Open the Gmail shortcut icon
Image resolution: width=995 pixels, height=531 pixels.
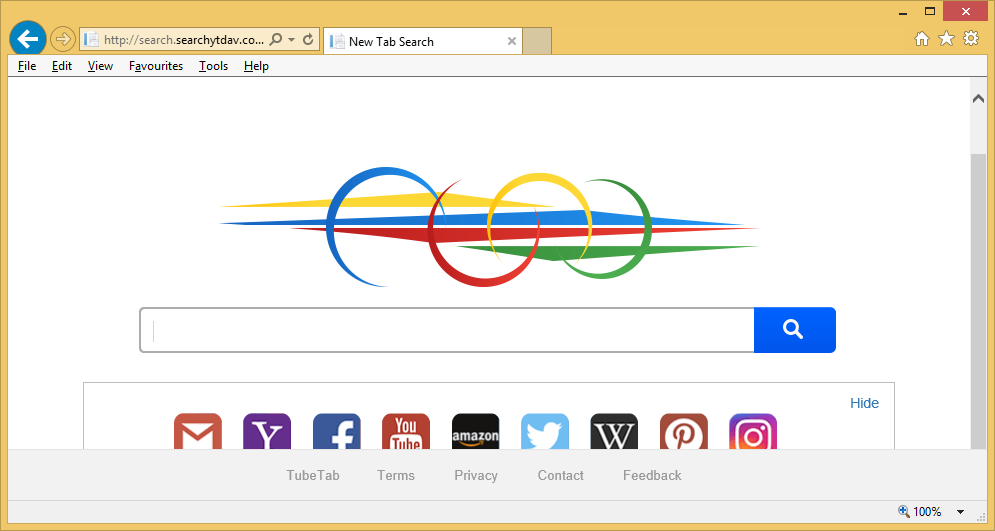click(198, 432)
